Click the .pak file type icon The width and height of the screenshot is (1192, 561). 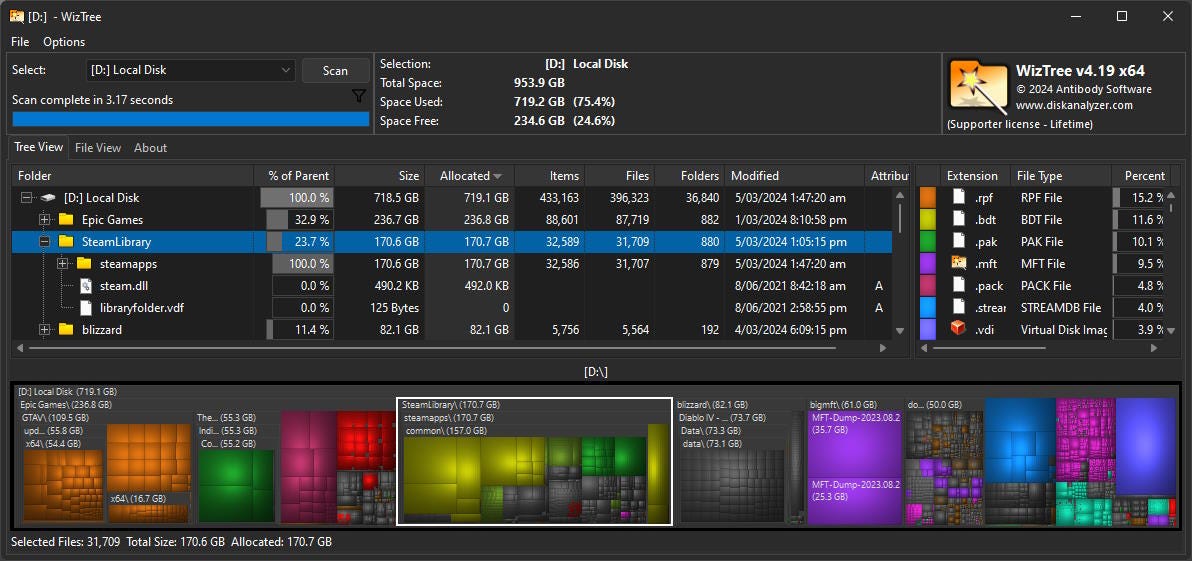pos(959,242)
